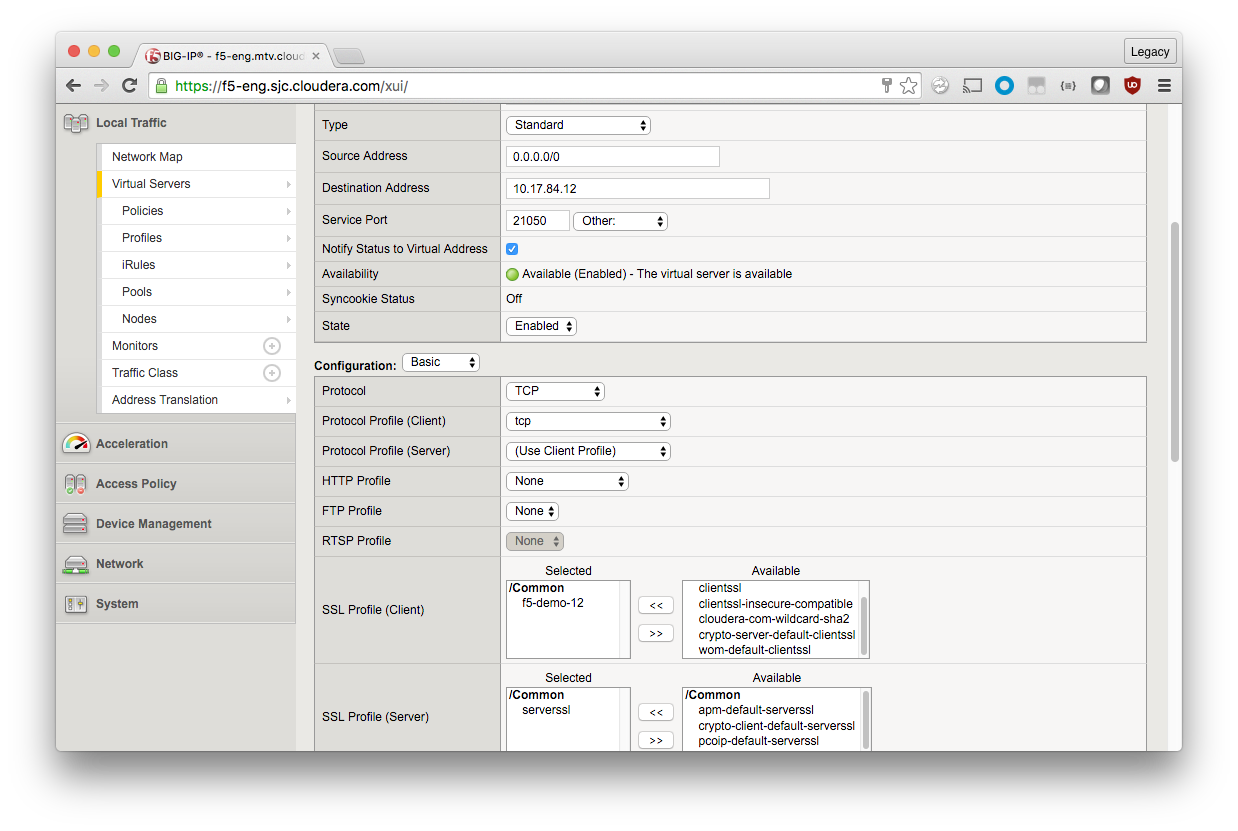
Task: Click the << button for SSL Profile (Client)
Action: [656, 605]
